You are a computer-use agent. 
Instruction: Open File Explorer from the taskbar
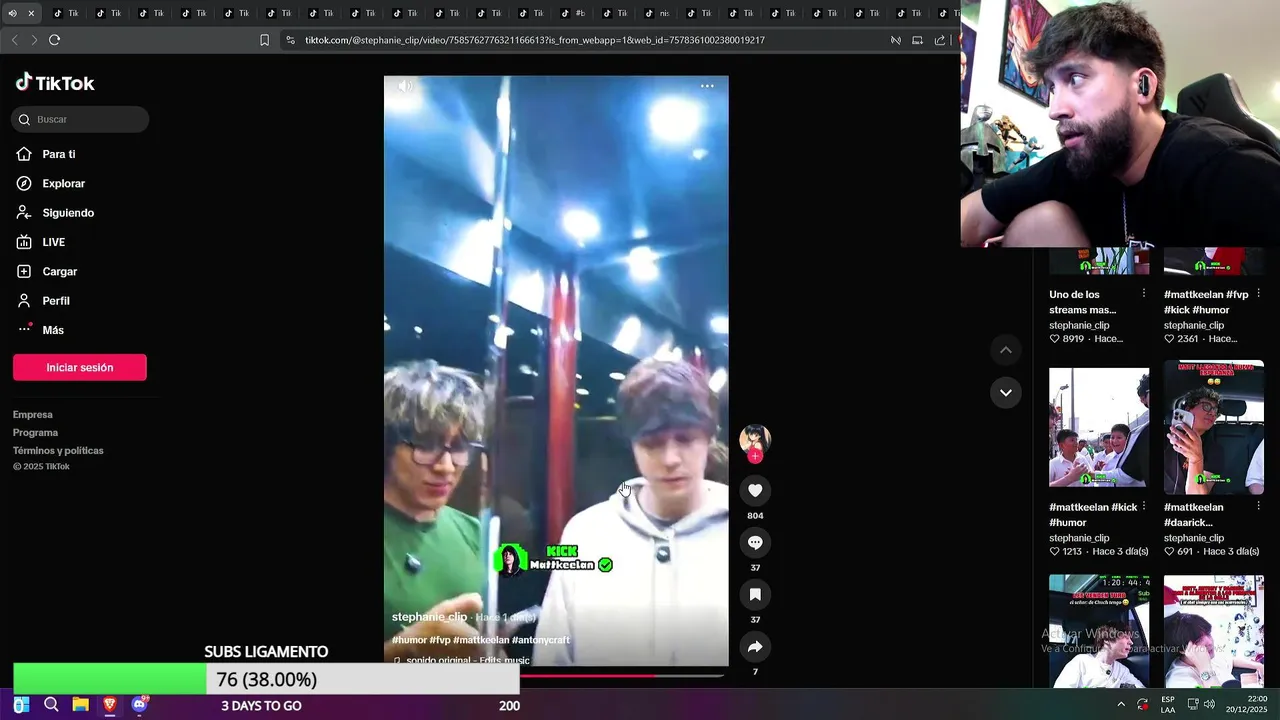tap(80, 705)
